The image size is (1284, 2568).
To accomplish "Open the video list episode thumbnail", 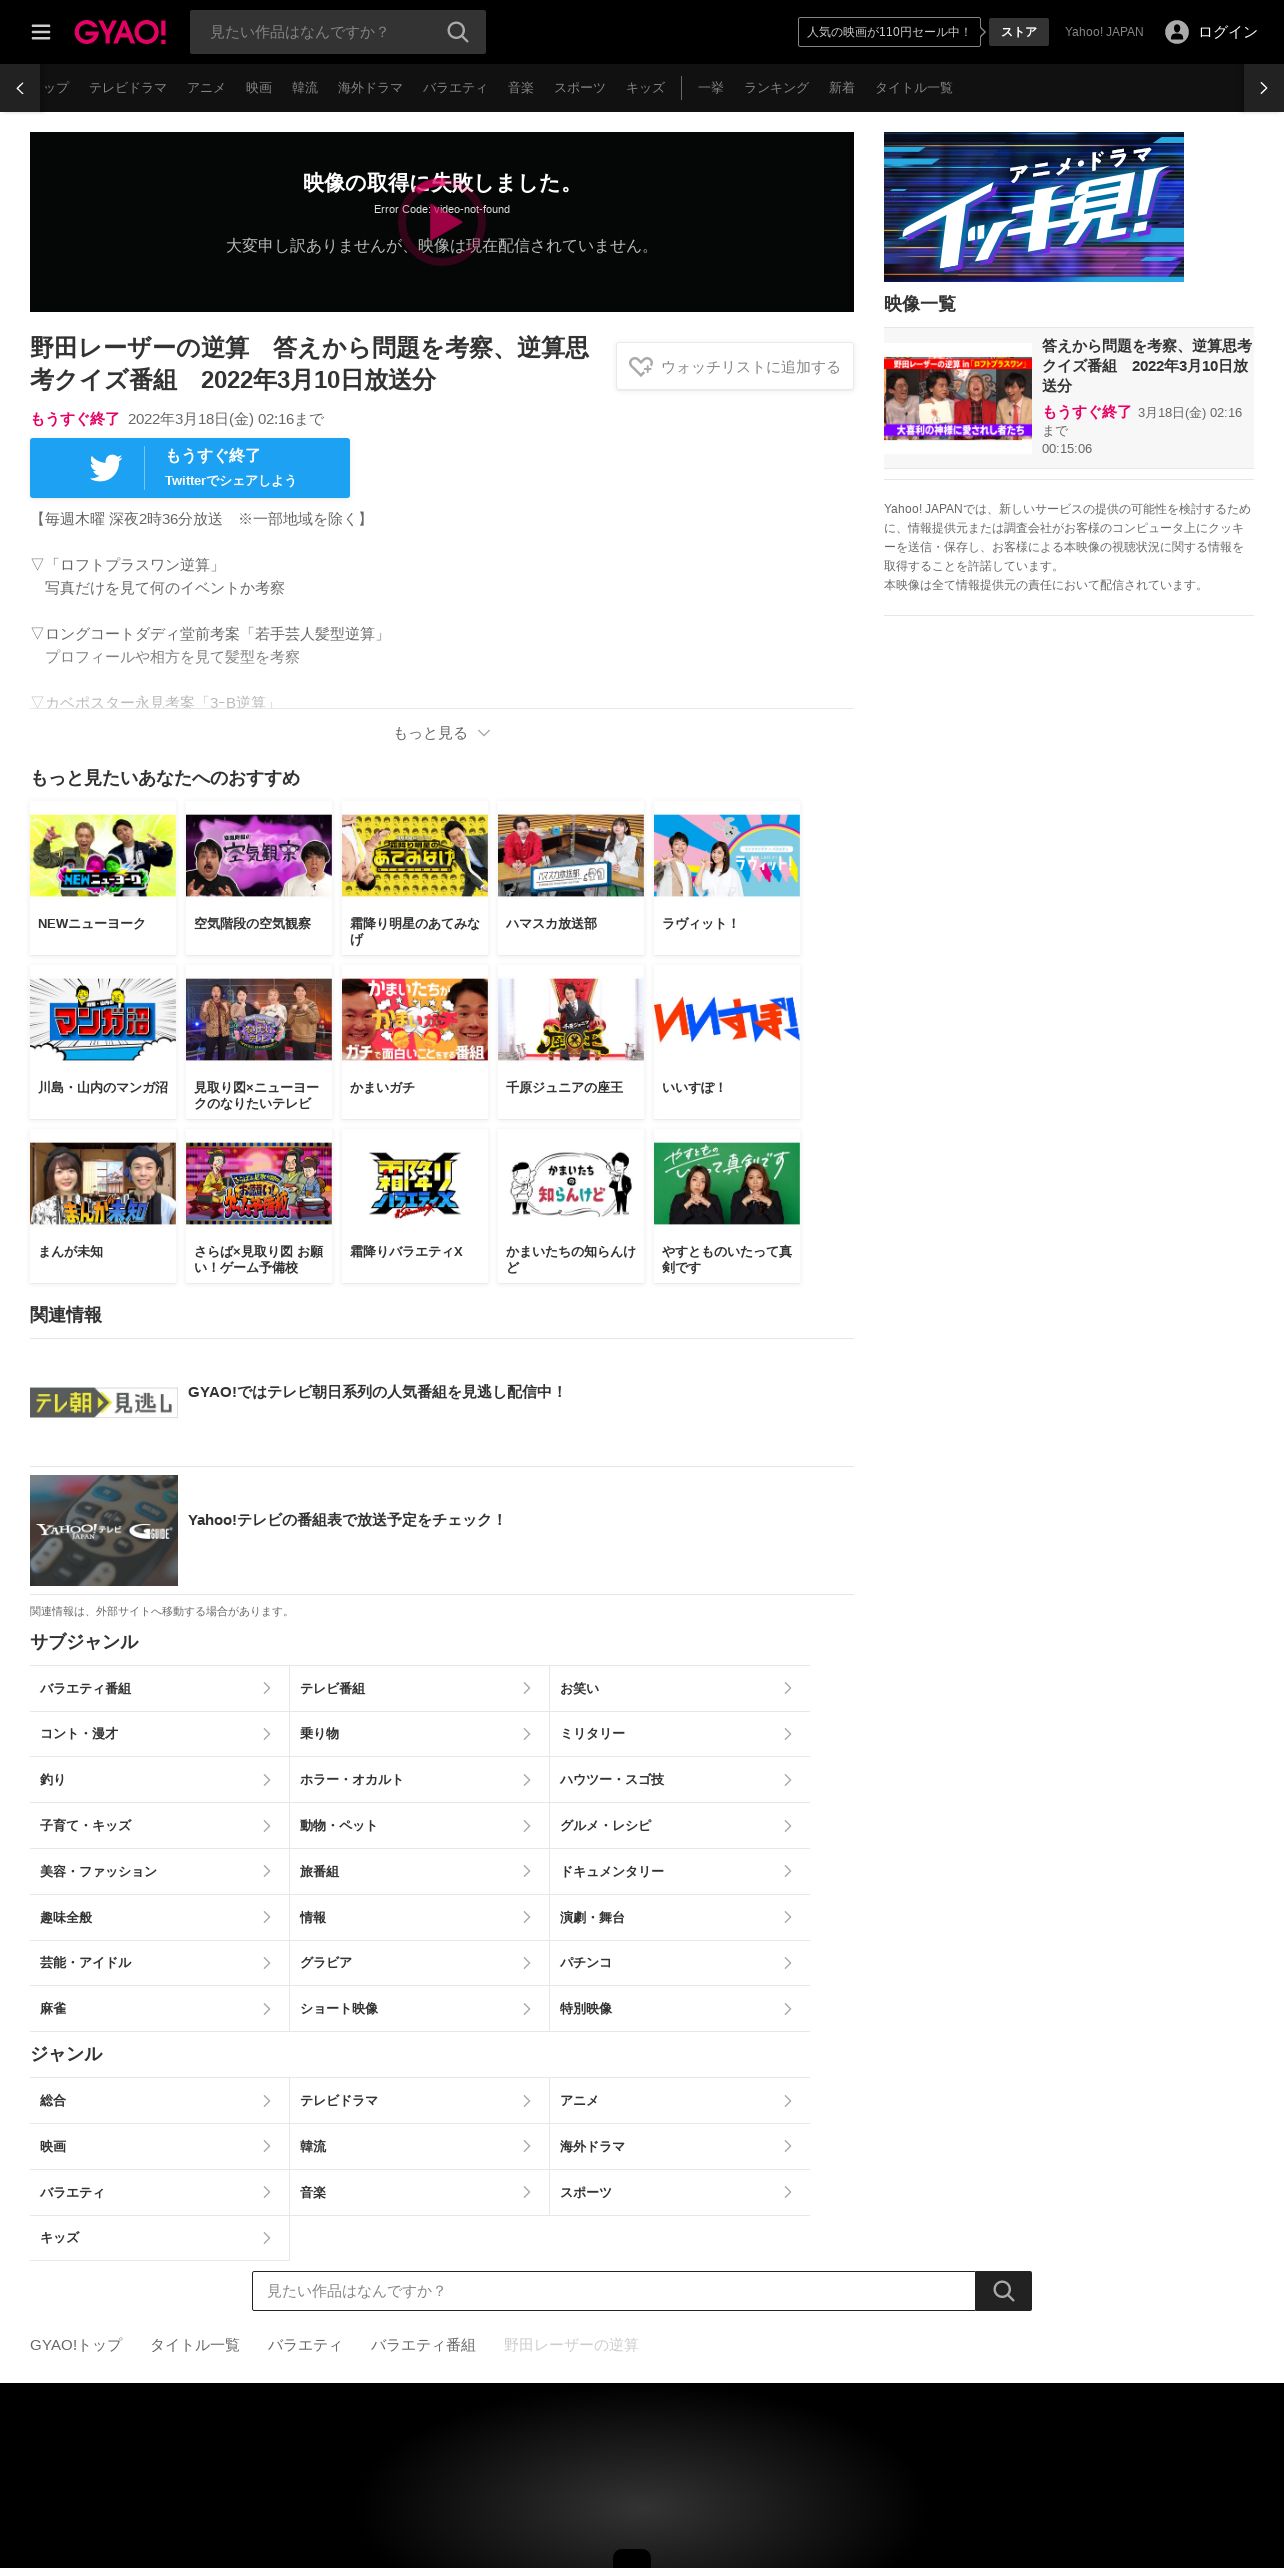I will (958, 399).
